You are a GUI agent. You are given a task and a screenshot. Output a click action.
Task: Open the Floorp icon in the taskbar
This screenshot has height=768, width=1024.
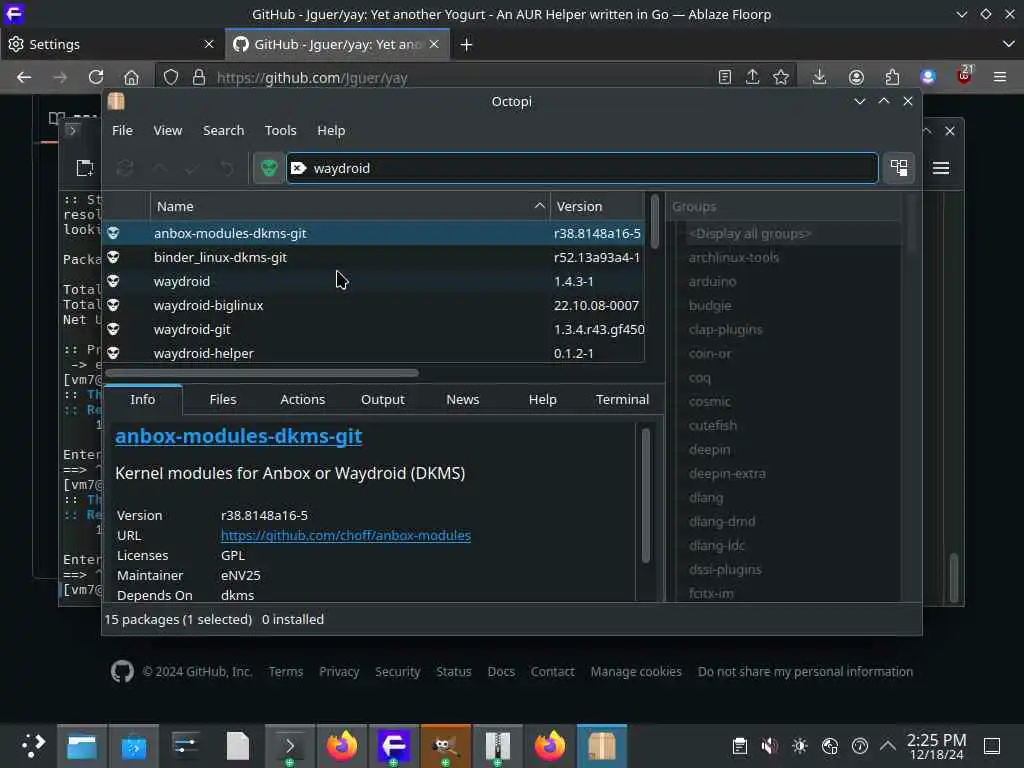tap(394, 746)
